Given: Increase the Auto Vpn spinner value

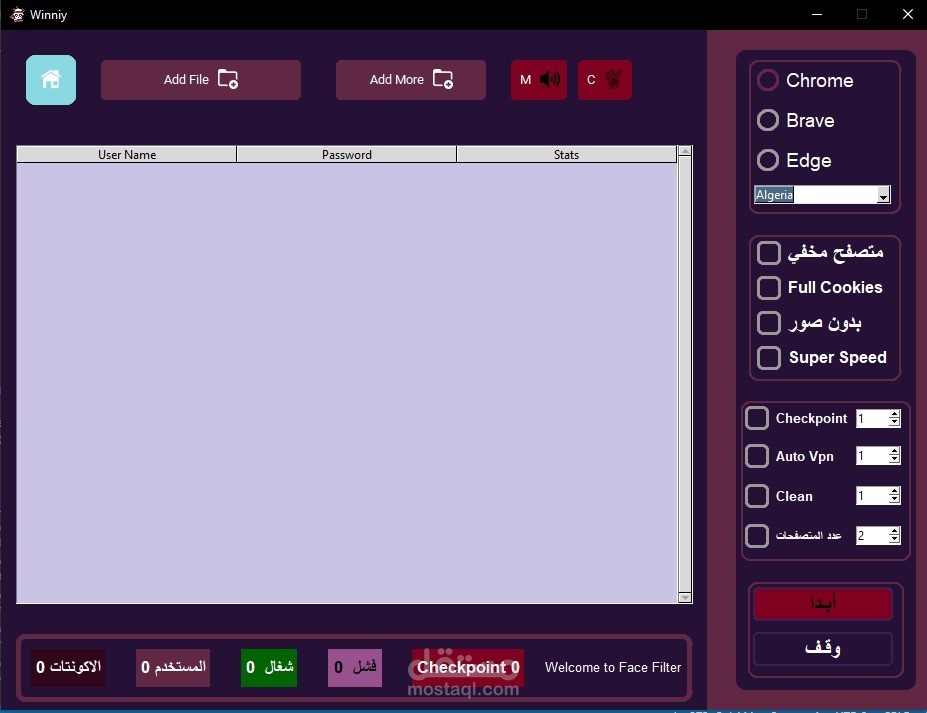Looking at the screenshot, I should click(x=894, y=452).
